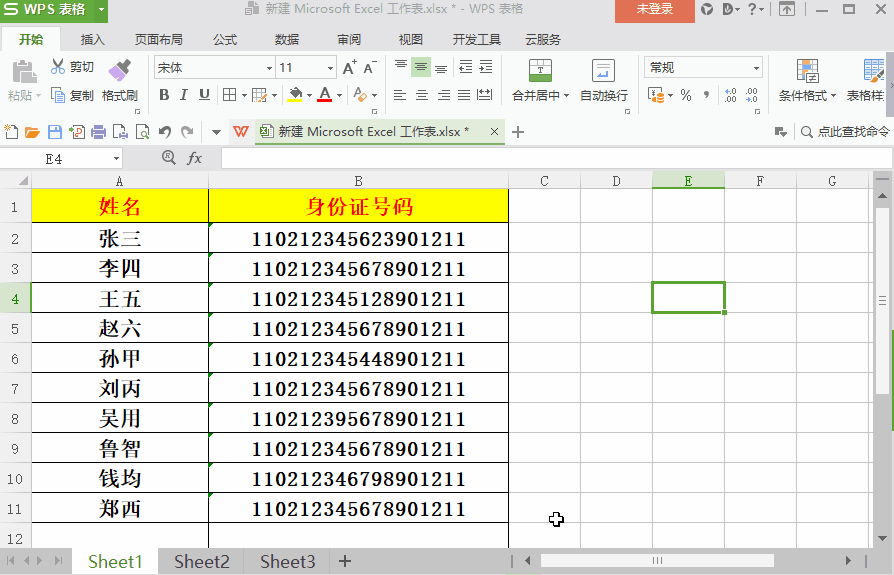The height and width of the screenshot is (575, 894).
Task: Toggle Italic formatting
Action: click(x=184, y=96)
